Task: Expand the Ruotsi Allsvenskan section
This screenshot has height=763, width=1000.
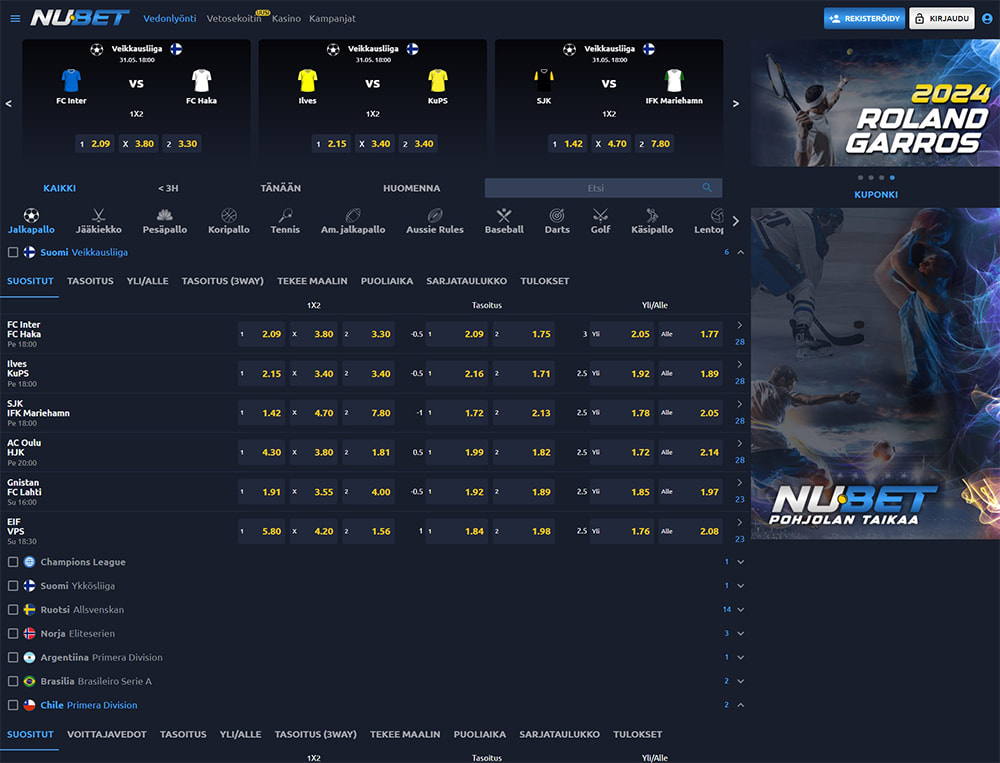Action: point(740,610)
